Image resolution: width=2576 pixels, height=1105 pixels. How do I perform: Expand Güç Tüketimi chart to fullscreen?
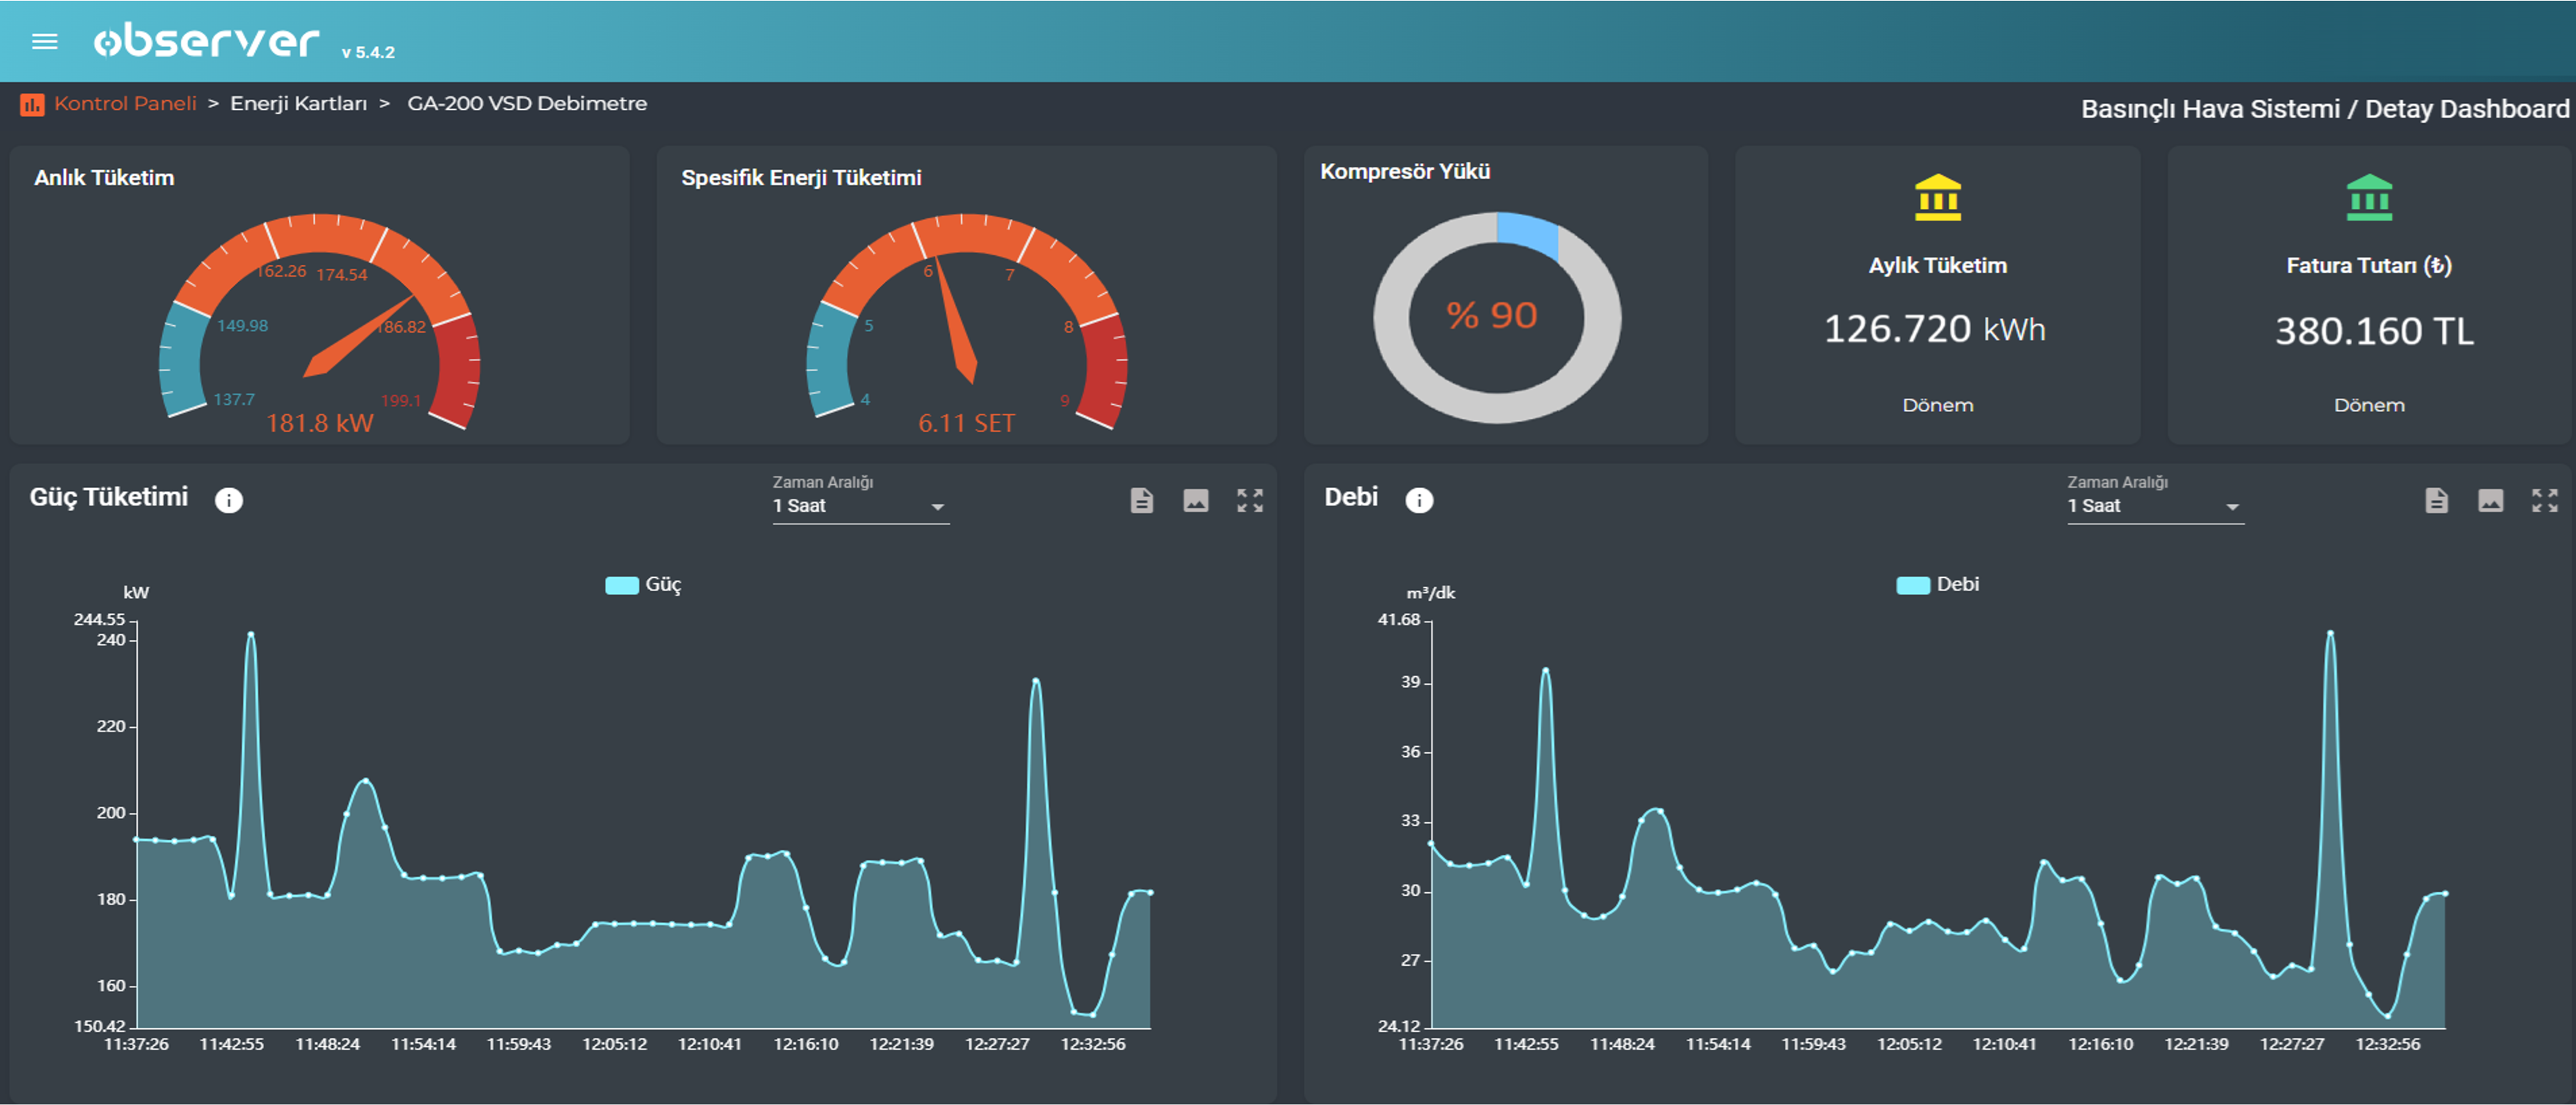point(1249,500)
